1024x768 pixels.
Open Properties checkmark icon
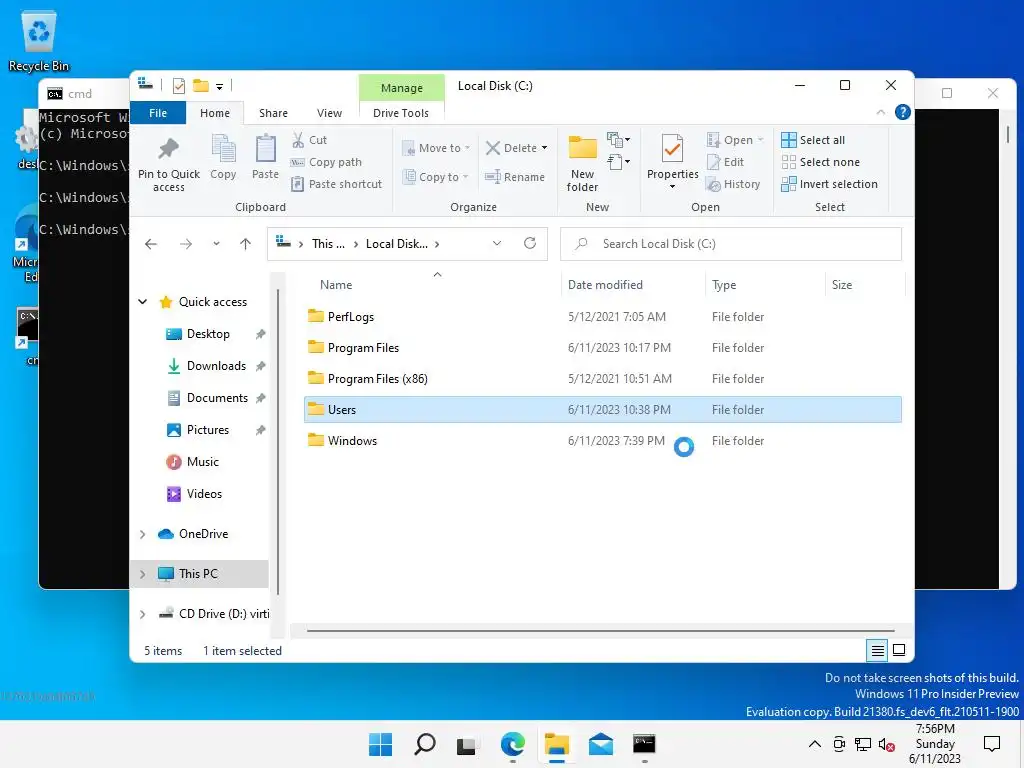pyautogui.click(x=672, y=149)
